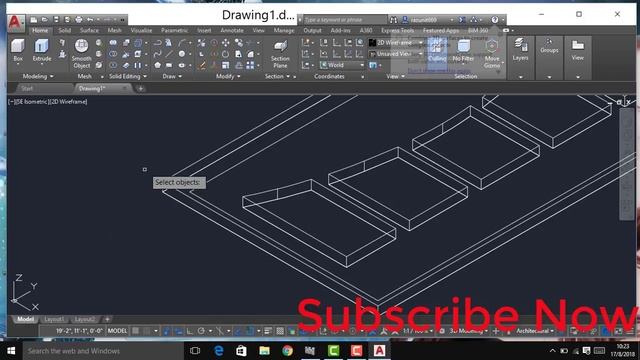This screenshot has height=360, width=640.
Task: Expand the Layers panel button
Action: (520, 58)
